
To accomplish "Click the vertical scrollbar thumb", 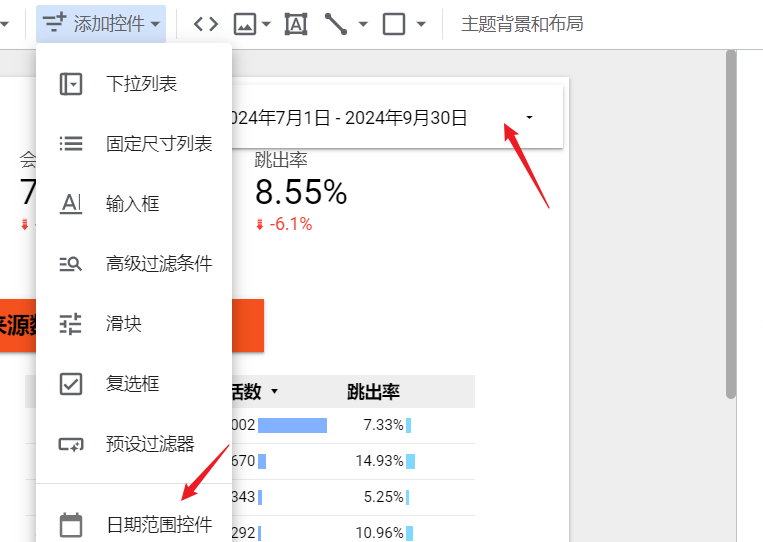I will 730,224.
